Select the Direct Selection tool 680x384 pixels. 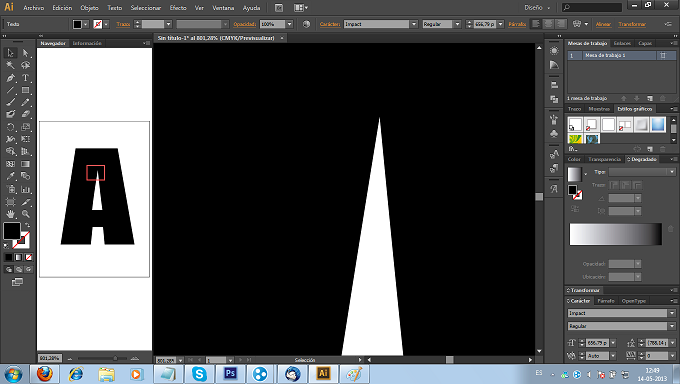26,53
